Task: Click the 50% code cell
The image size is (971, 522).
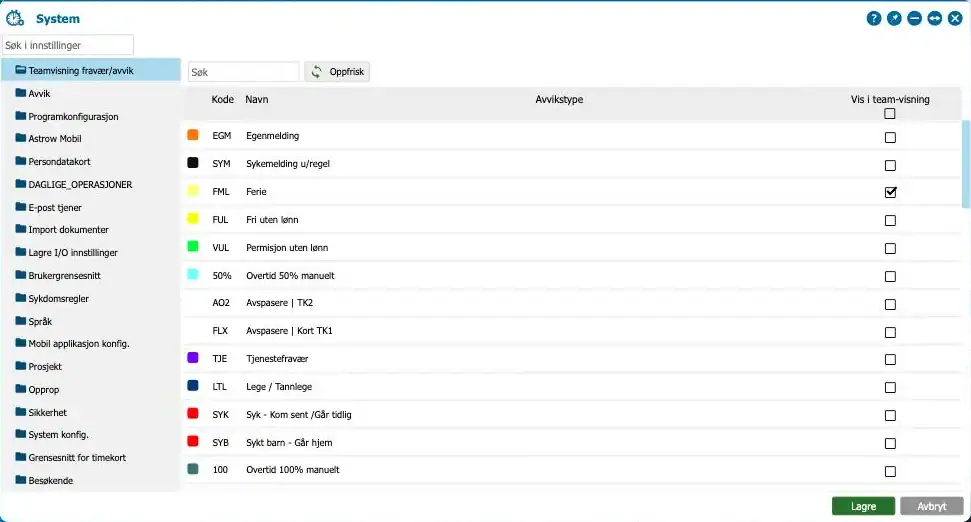Action: (x=222, y=276)
